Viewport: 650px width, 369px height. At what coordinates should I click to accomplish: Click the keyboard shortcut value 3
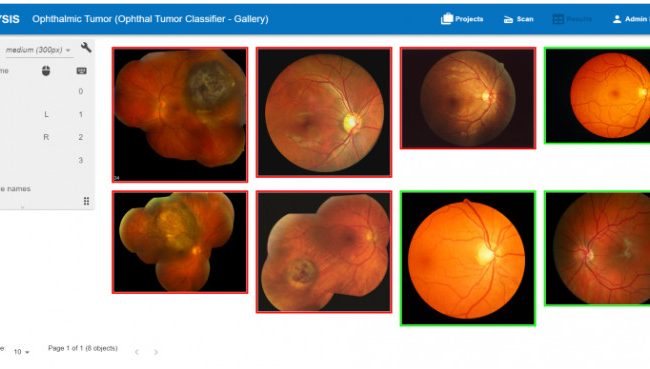[x=81, y=160]
